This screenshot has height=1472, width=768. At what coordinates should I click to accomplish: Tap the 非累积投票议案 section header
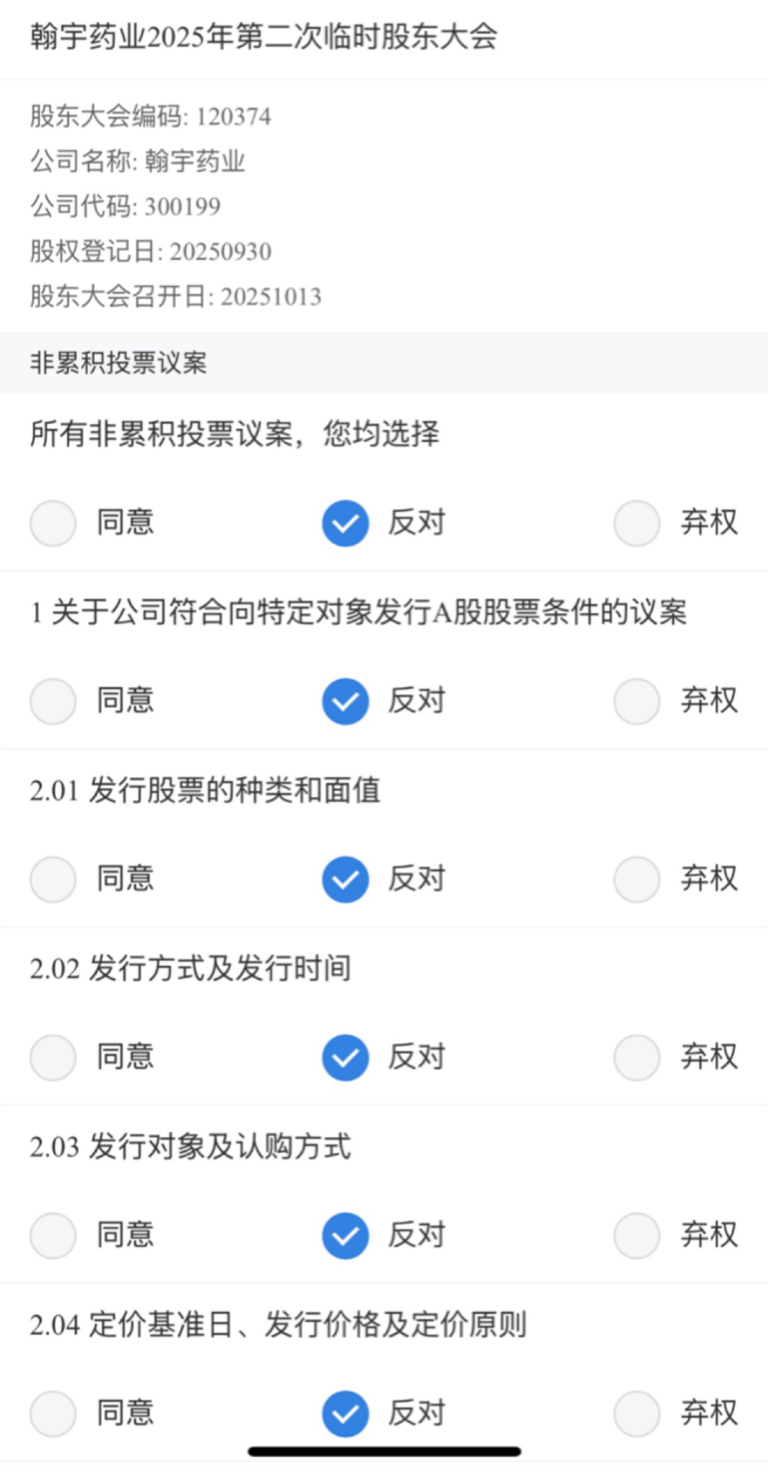point(119,363)
